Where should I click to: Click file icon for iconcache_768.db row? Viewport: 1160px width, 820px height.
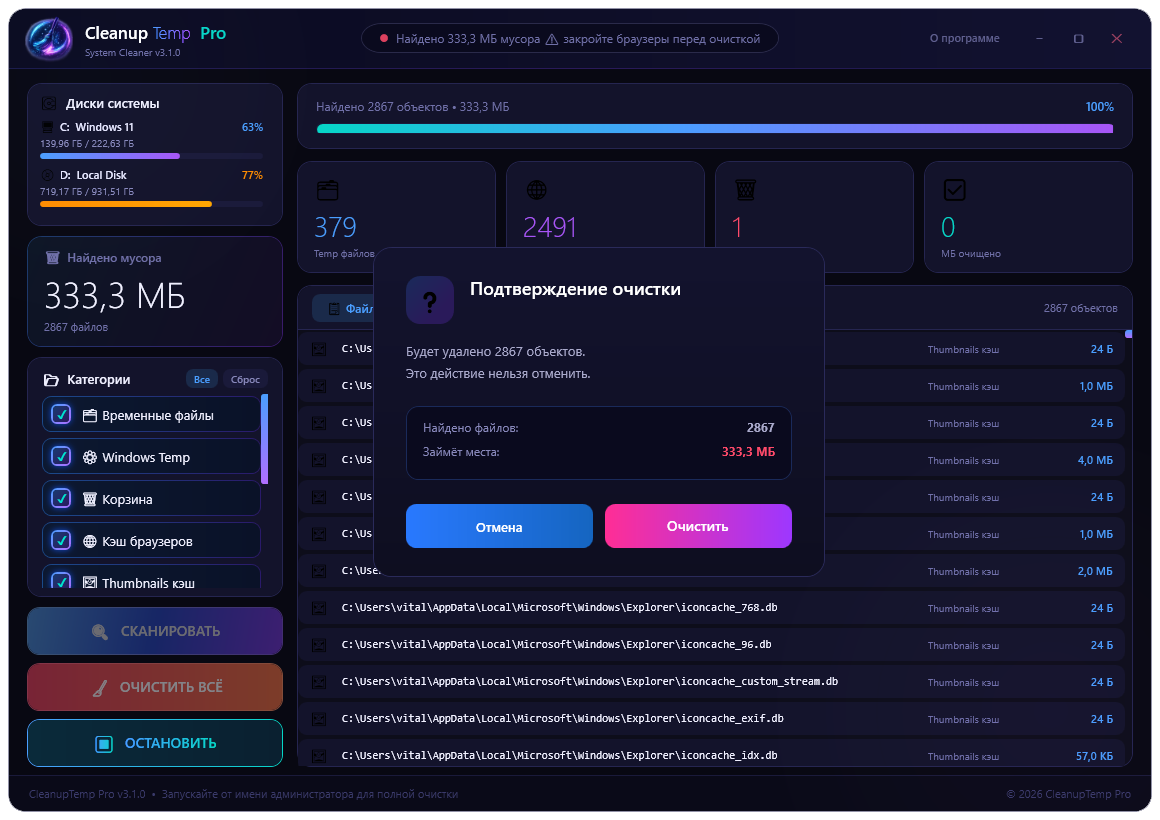pos(319,608)
